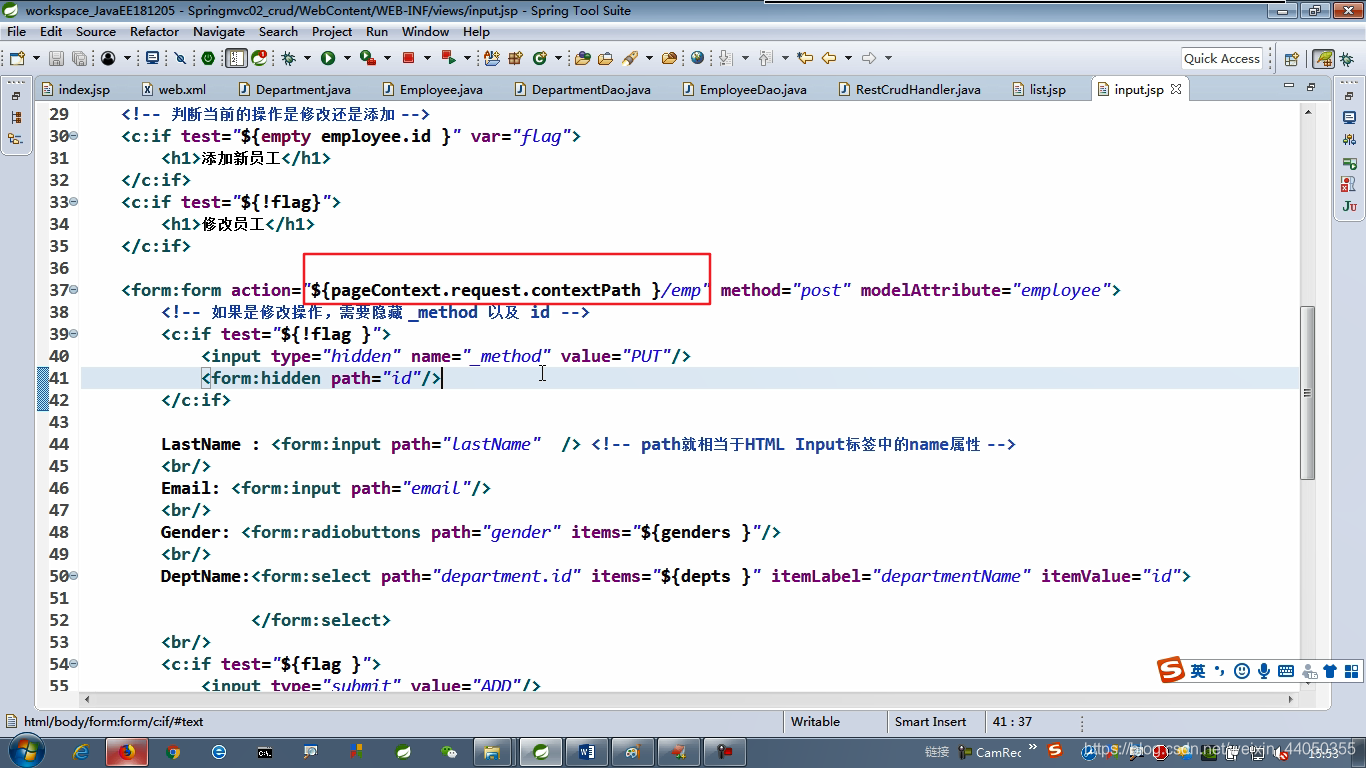This screenshot has width=1366, height=768.
Task: Open Word from the taskbar
Action: pyautogui.click(x=587, y=751)
